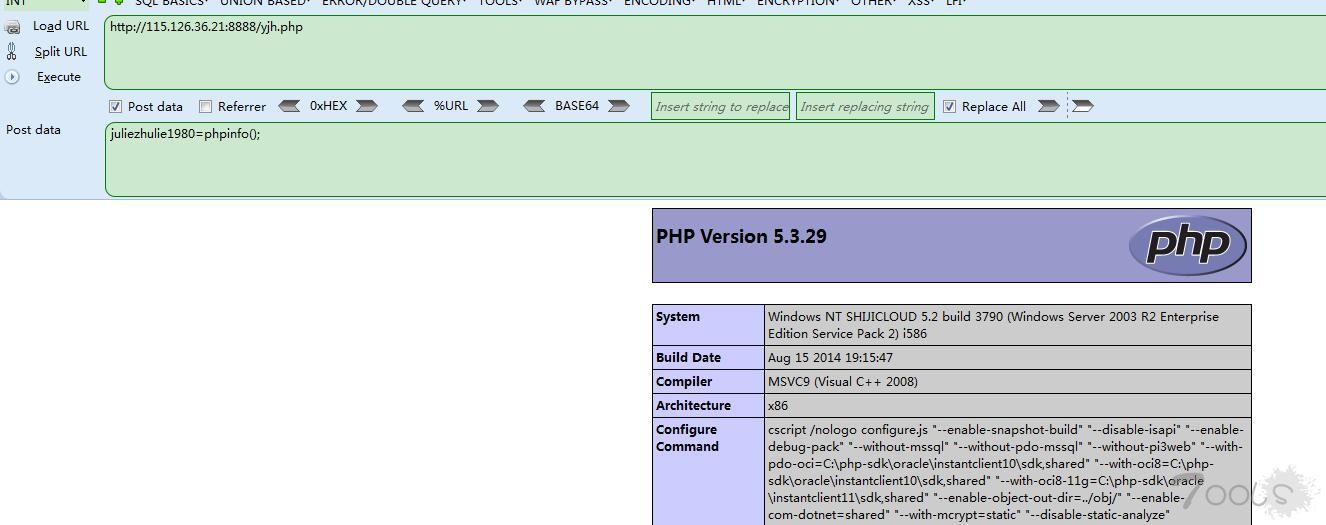Image resolution: width=1326 pixels, height=525 pixels.
Task: Focus the Post data textarea with phpinfo()
Action: [x=715, y=159]
